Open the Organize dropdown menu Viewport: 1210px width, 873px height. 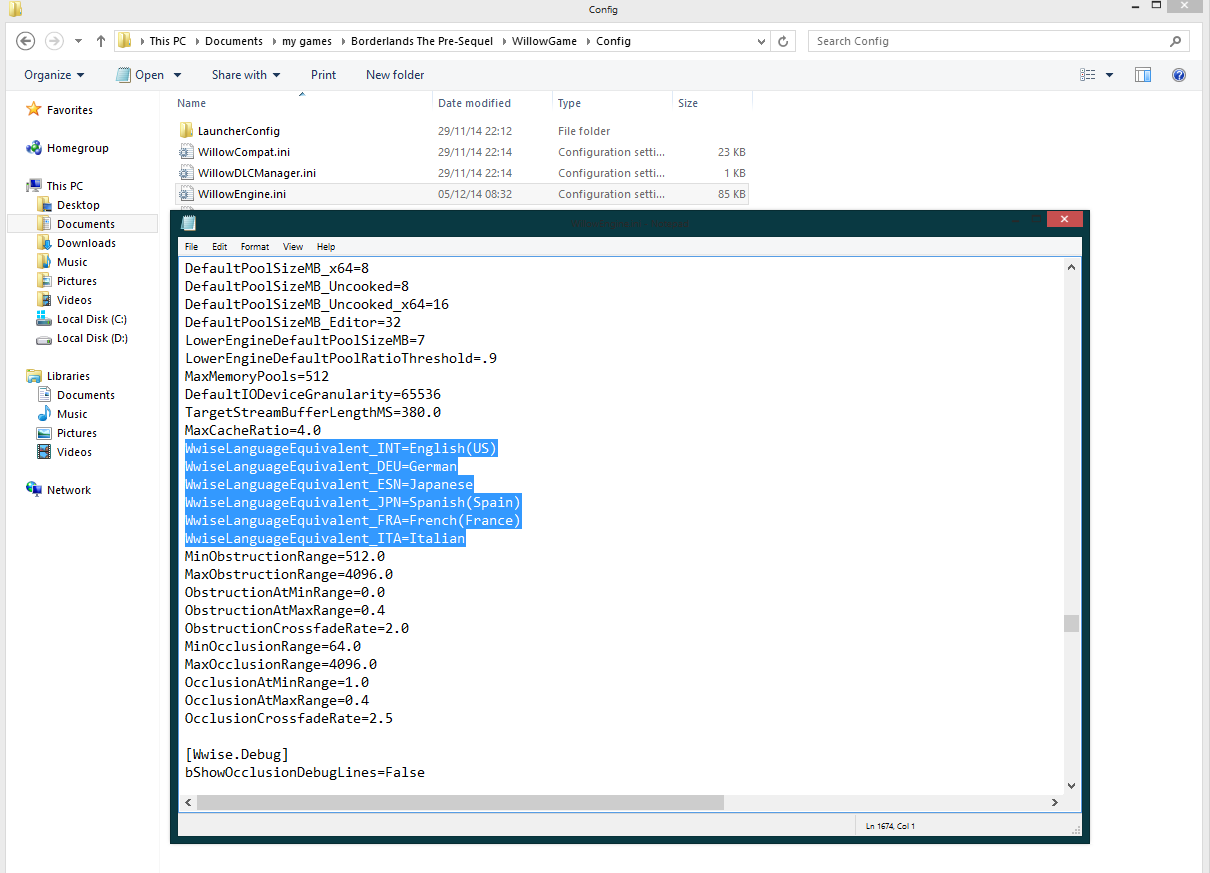54,75
